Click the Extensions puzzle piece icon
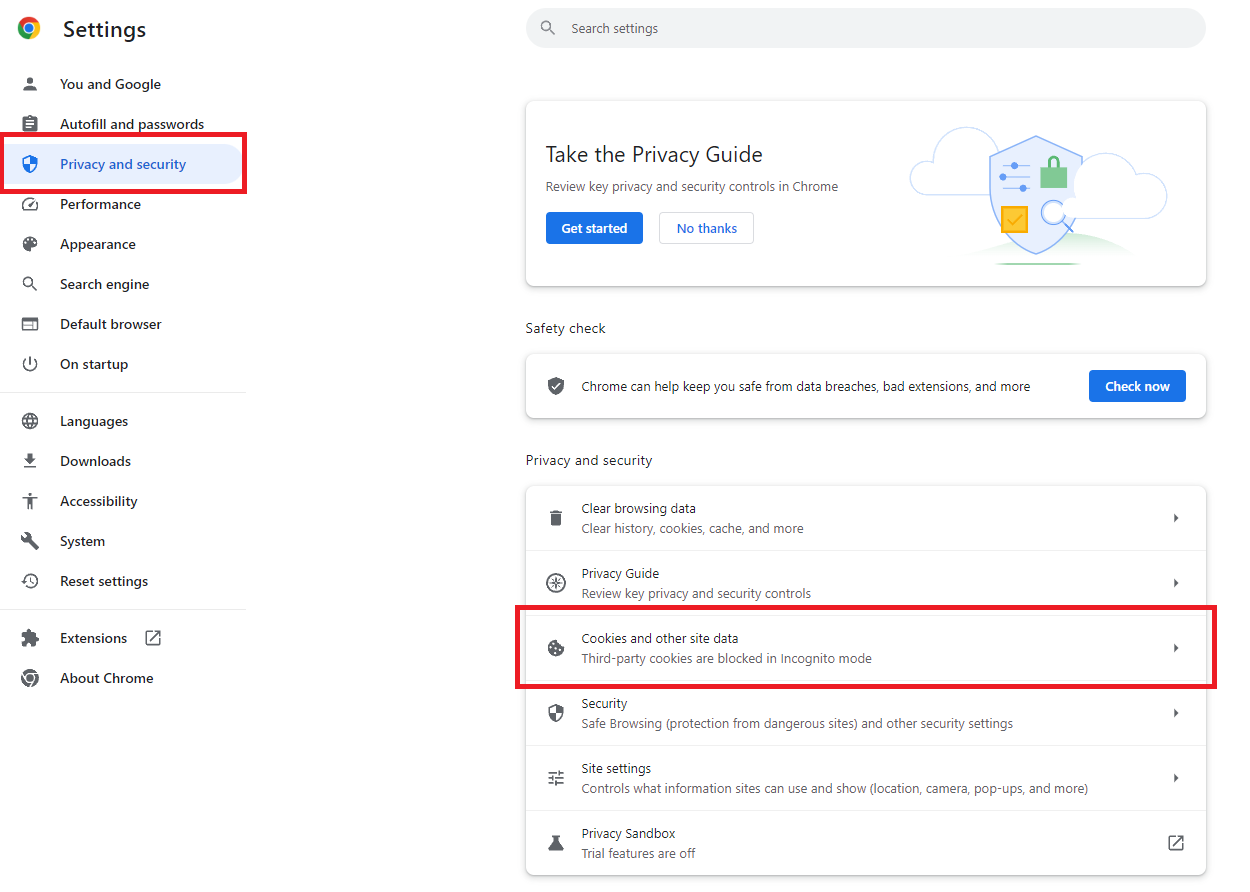1250x892 pixels. pos(30,638)
